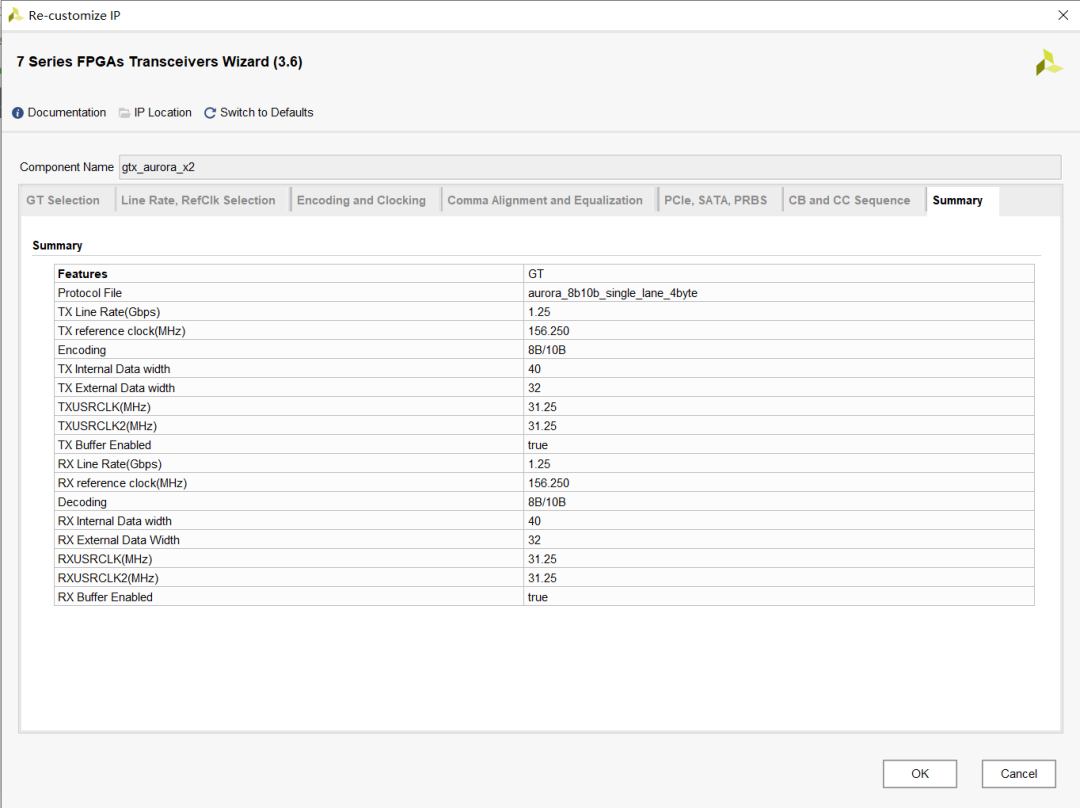Open the Comma Alignment and Equalization tab
Screen dimensions: 1080x808
click(547, 199)
